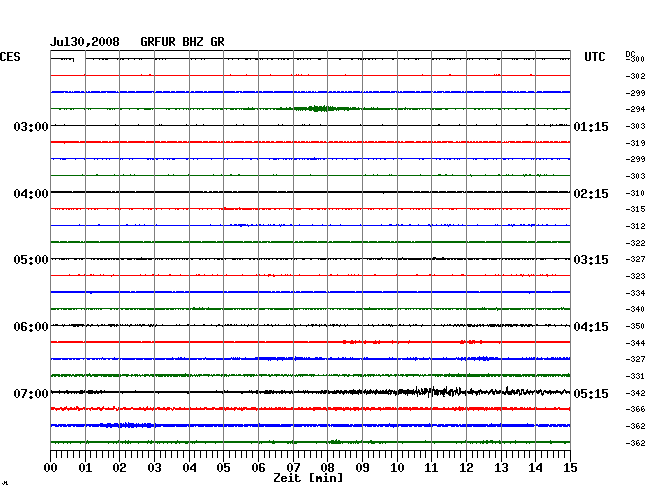Click the station label "GRFUR BHZ GR"
The width and height of the screenshot is (650, 494).
point(182,42)
